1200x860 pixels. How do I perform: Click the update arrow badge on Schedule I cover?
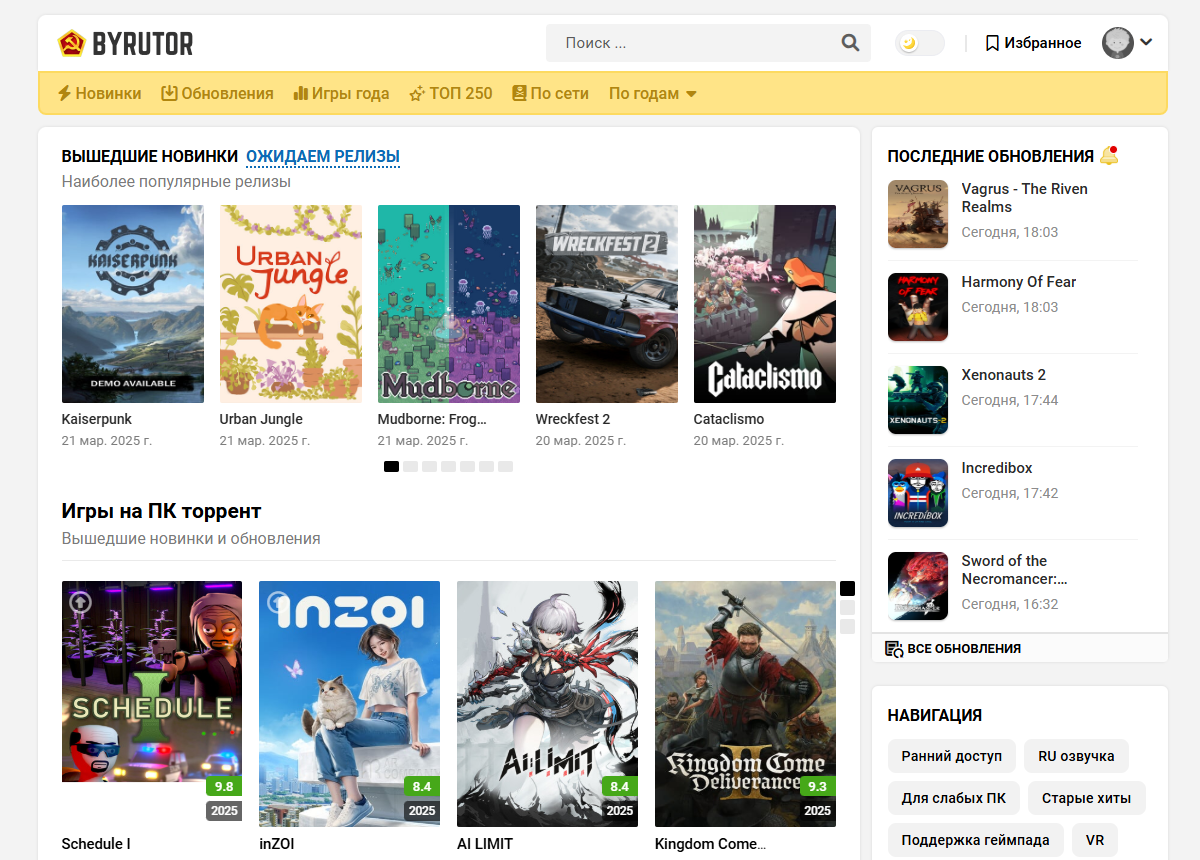79,602
